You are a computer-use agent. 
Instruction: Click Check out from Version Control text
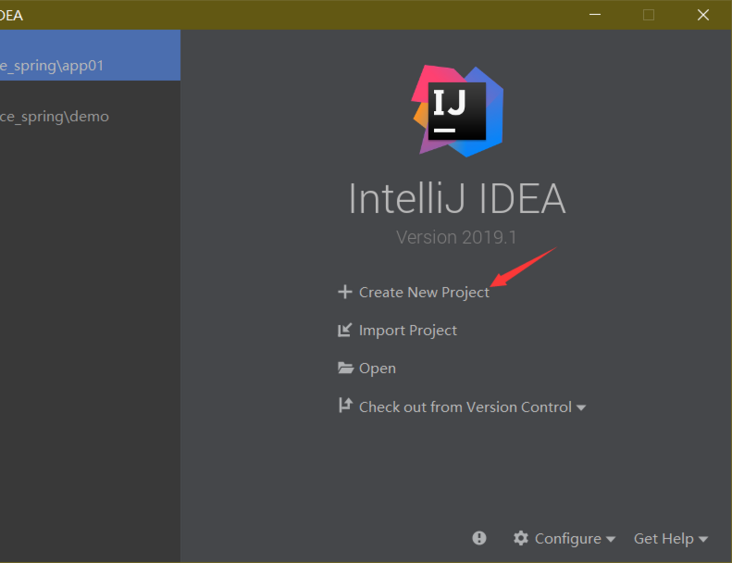pos(465,407)
